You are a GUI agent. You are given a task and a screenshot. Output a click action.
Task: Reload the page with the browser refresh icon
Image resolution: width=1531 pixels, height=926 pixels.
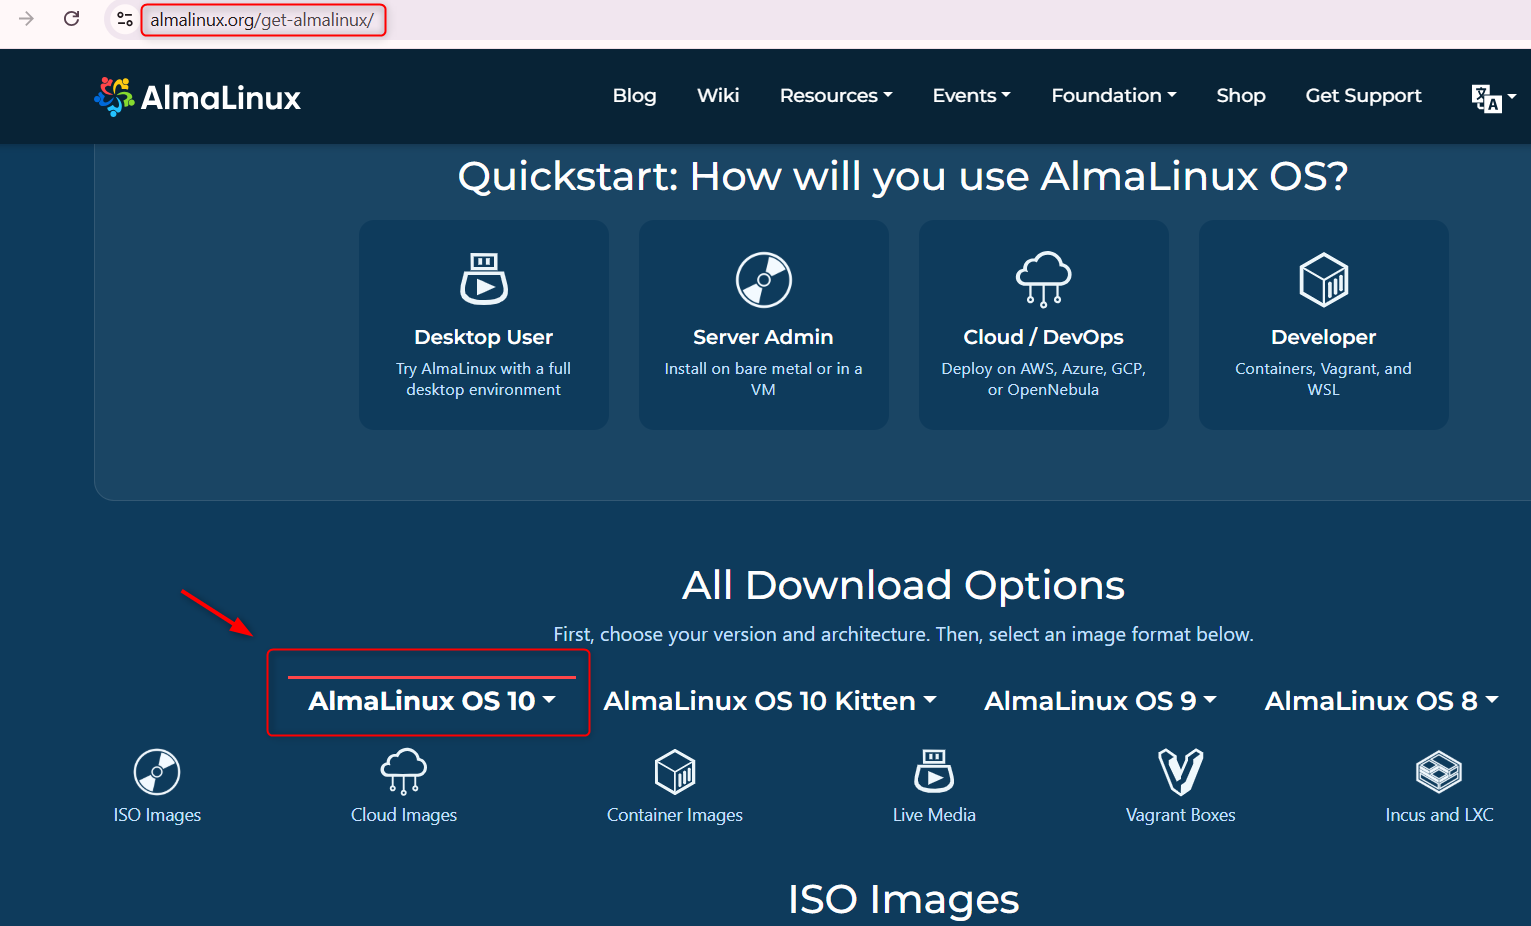pos(72,19)
